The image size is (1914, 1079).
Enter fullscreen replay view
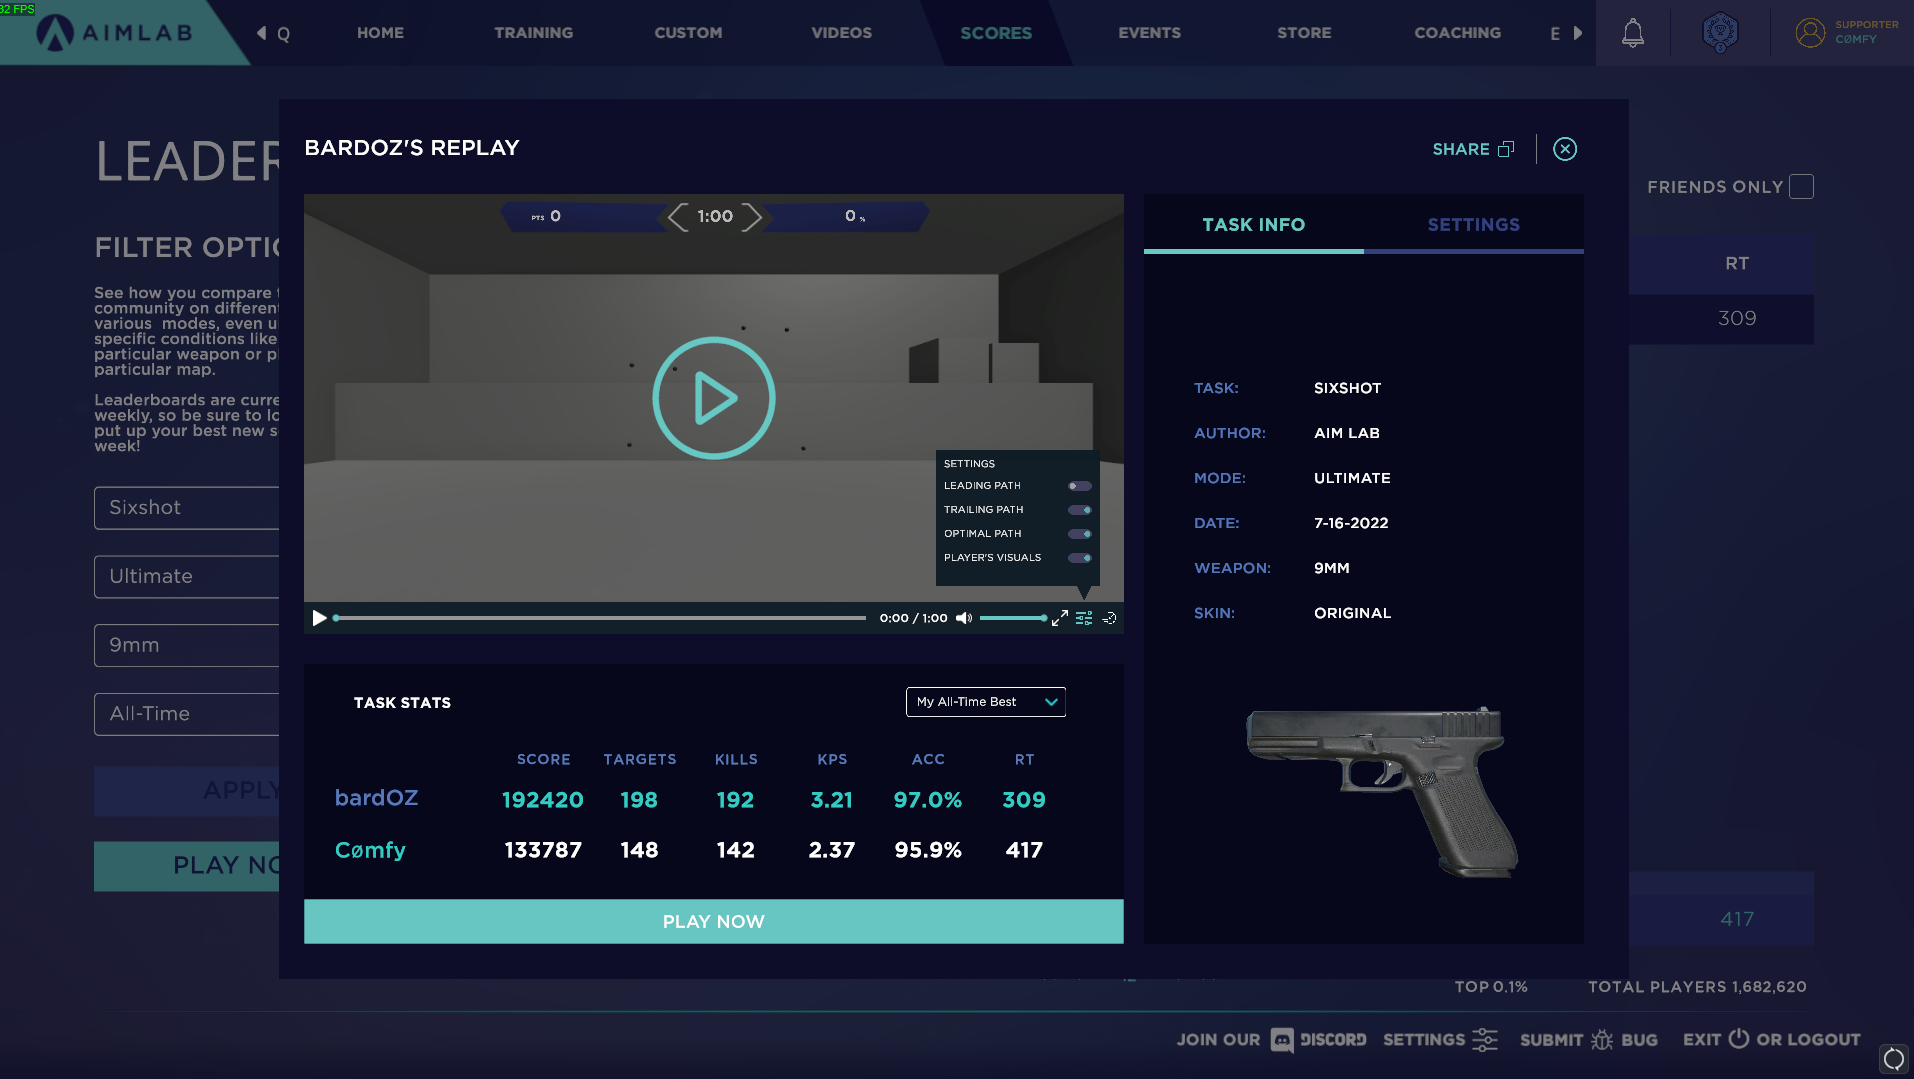coord(1060,618)
